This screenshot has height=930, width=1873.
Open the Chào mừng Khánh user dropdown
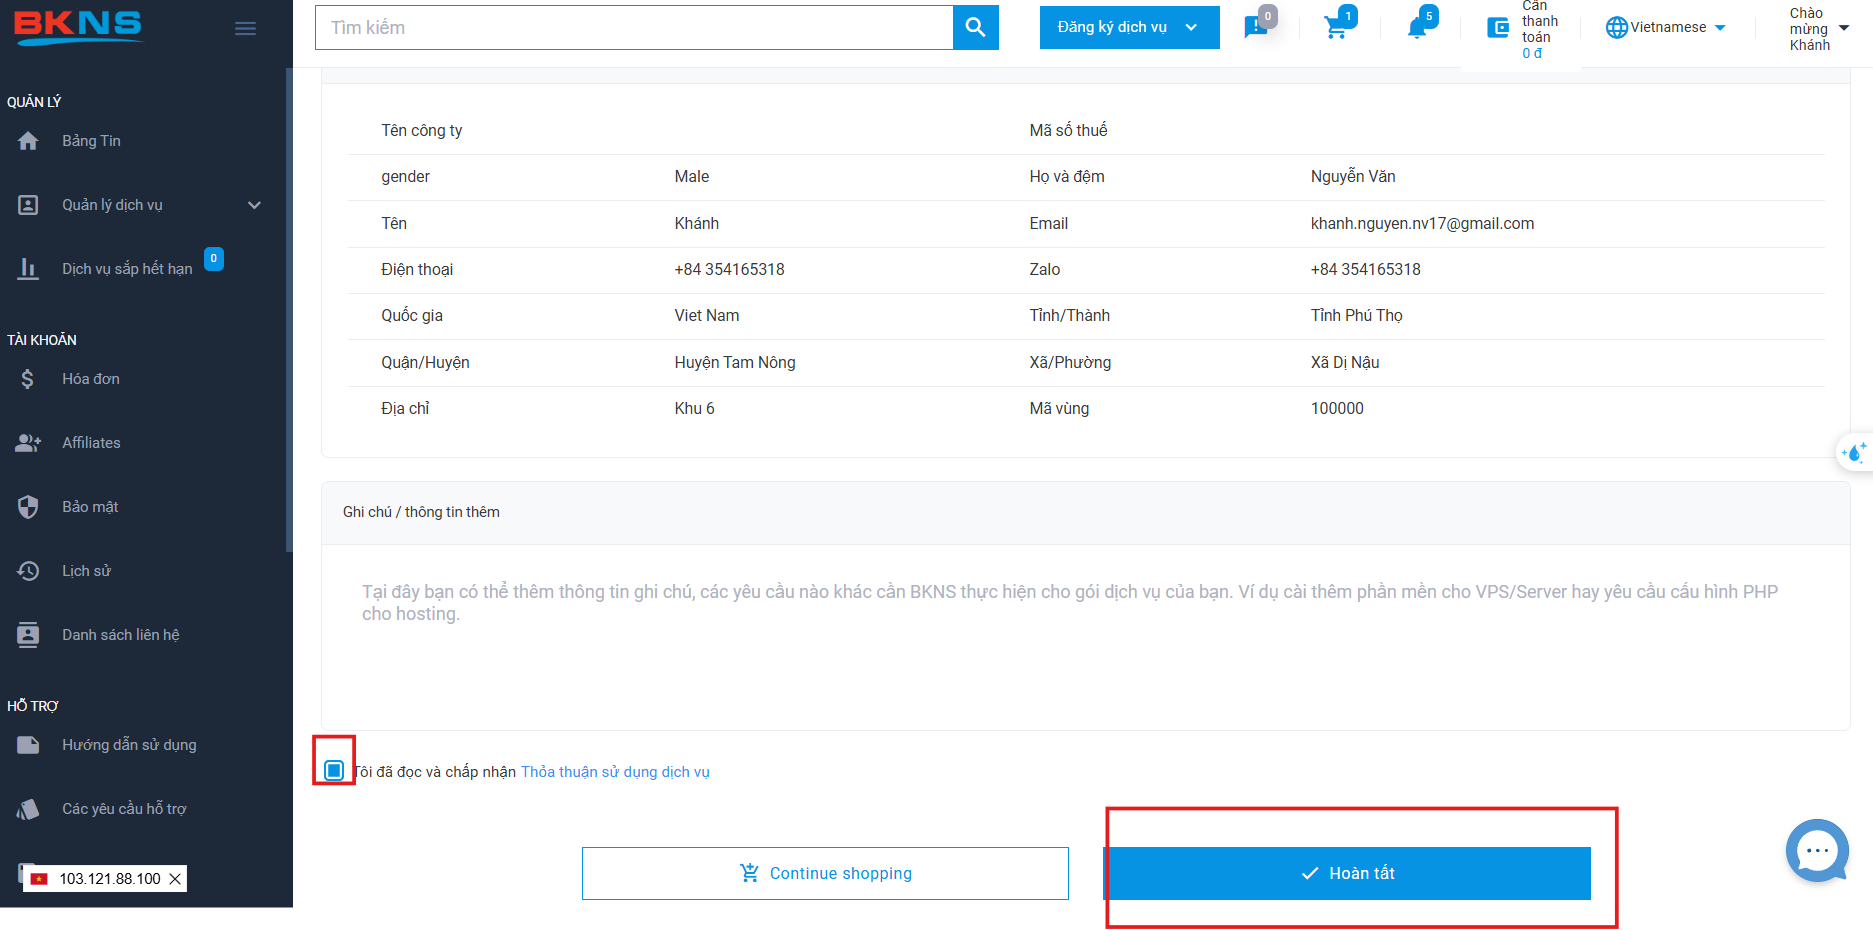tap(1819, 29)
